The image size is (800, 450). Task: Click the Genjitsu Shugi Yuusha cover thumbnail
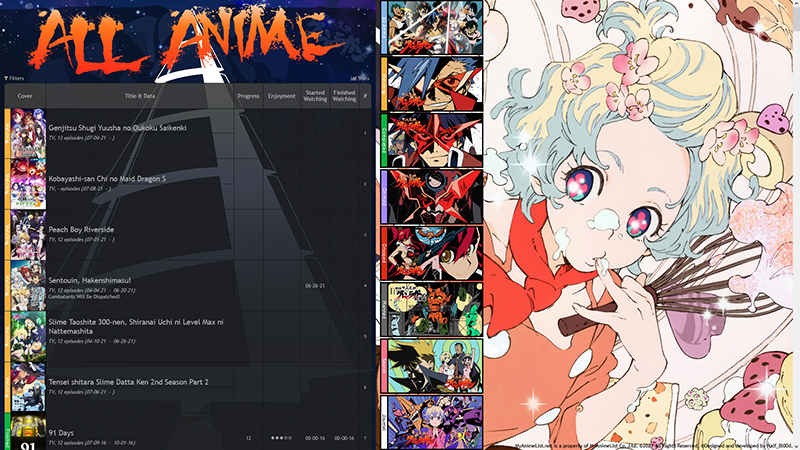27,132
